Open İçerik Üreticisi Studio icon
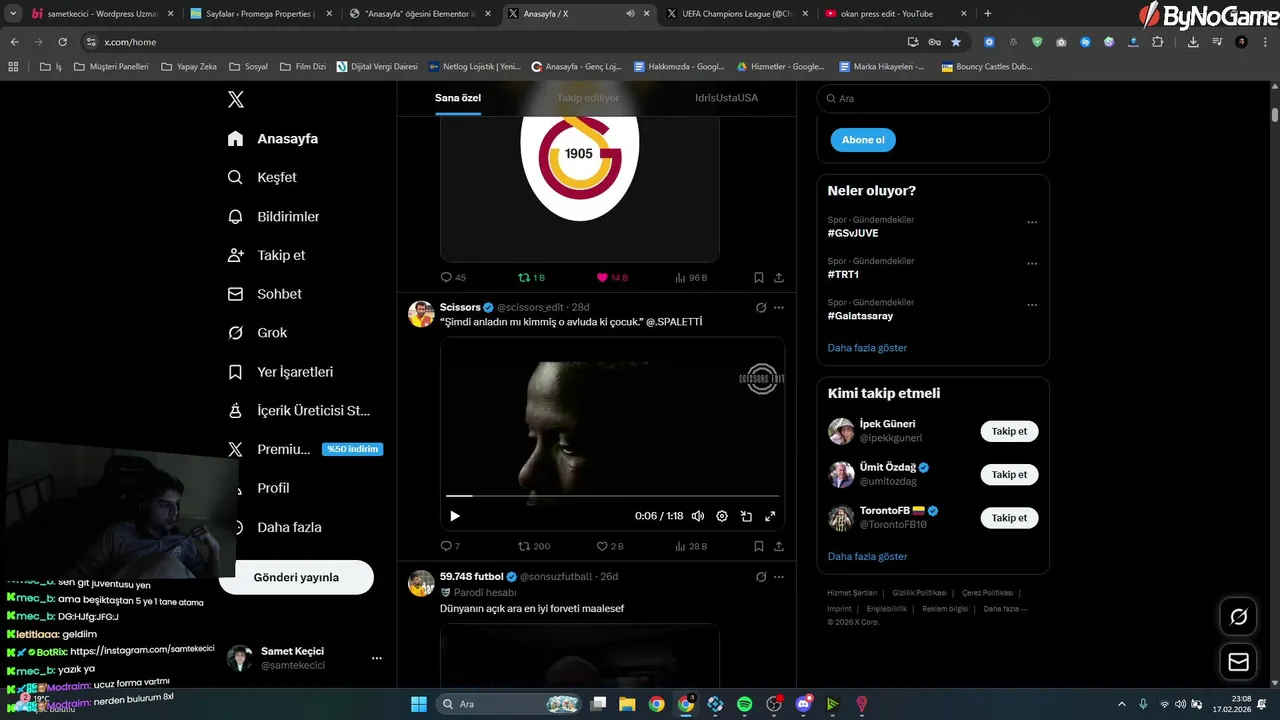1280x720 pixels. point(236,411)
